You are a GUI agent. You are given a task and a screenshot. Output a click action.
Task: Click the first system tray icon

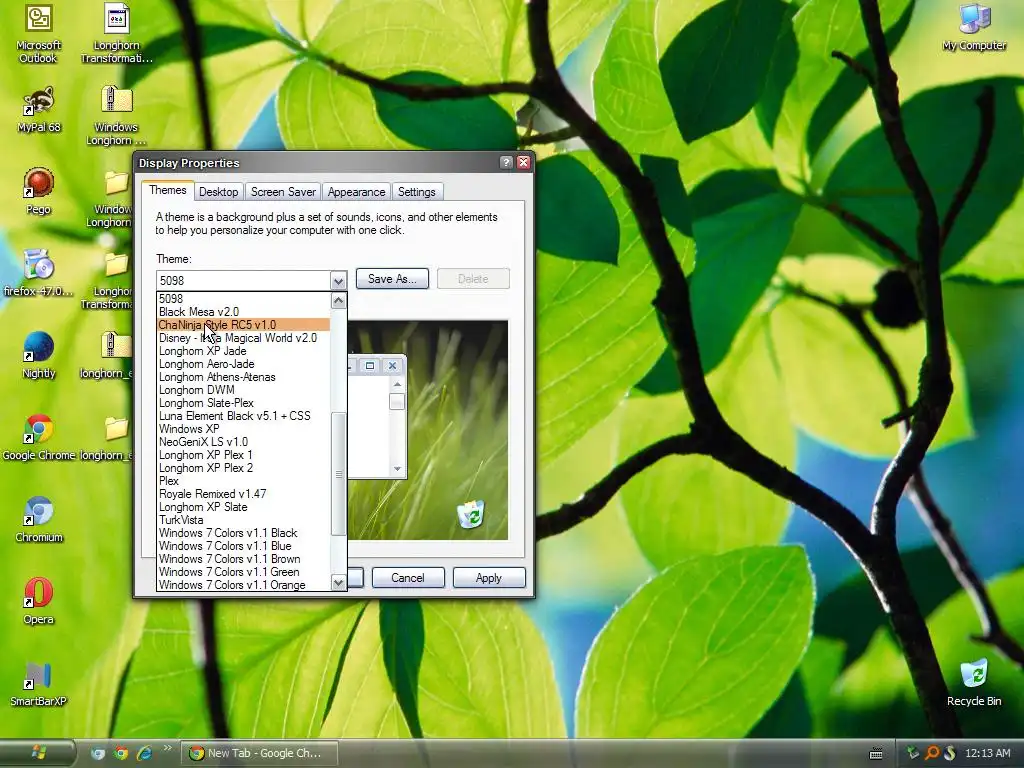pos(913,753)
